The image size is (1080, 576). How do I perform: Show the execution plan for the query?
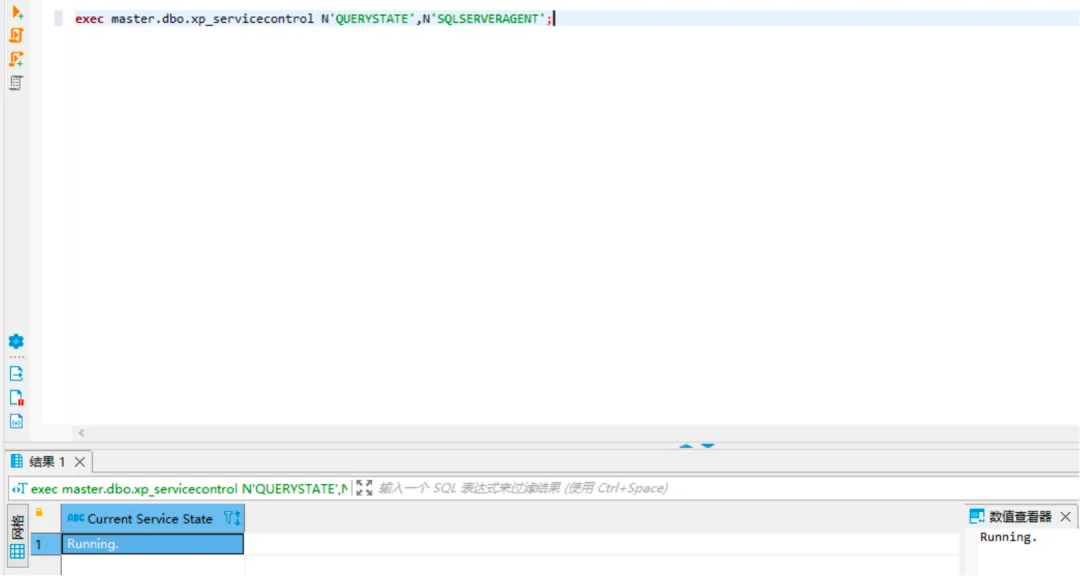coord(17,83)
